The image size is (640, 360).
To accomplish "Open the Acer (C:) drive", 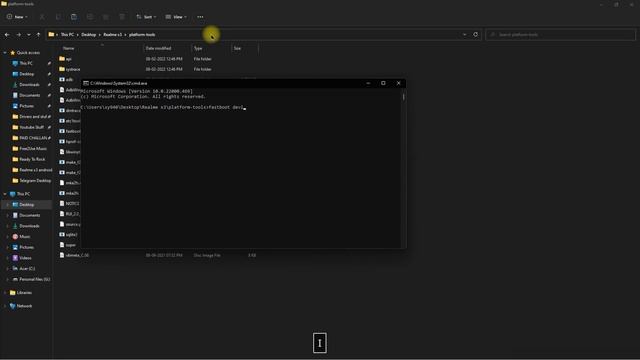I will point(27,268).
